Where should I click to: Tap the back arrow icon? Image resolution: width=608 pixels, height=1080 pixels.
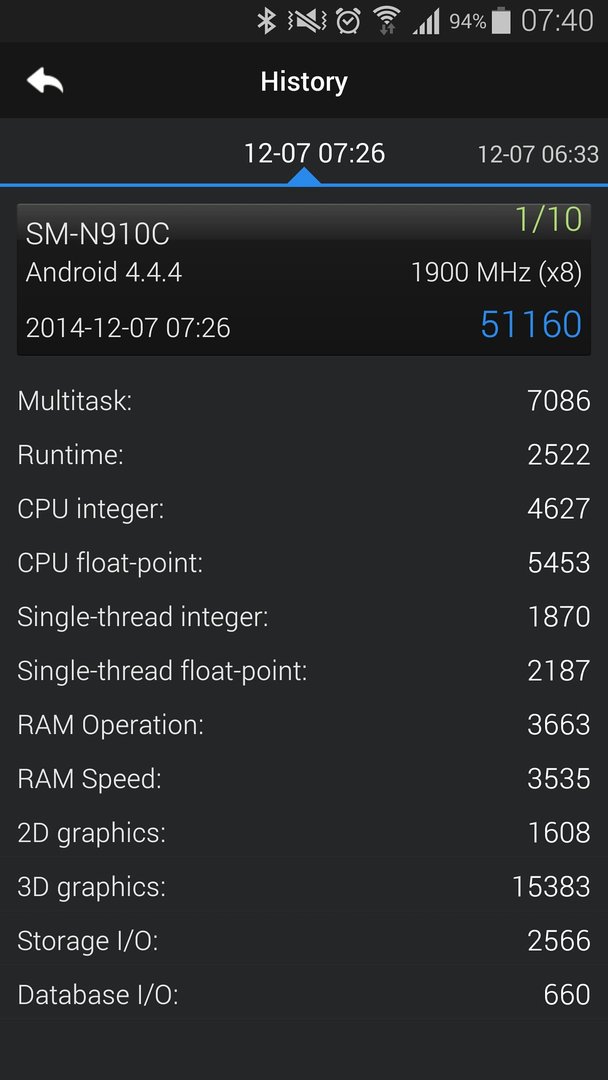pyautogui.click(x=45, y=81)
